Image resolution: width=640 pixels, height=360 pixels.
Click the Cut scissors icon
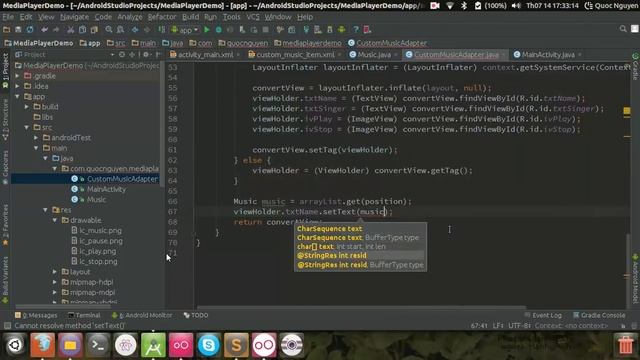click(71, 30)
